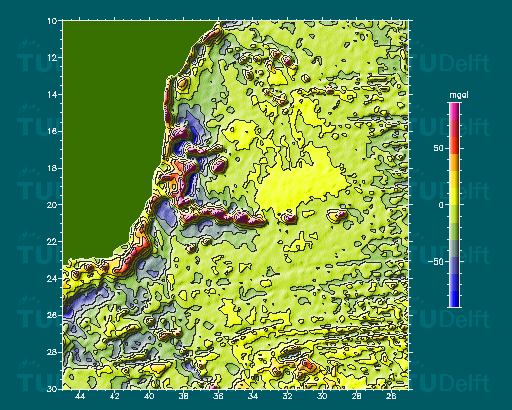Select latitude label "24" on left axis
512x410 pixels.
[52, 278]
